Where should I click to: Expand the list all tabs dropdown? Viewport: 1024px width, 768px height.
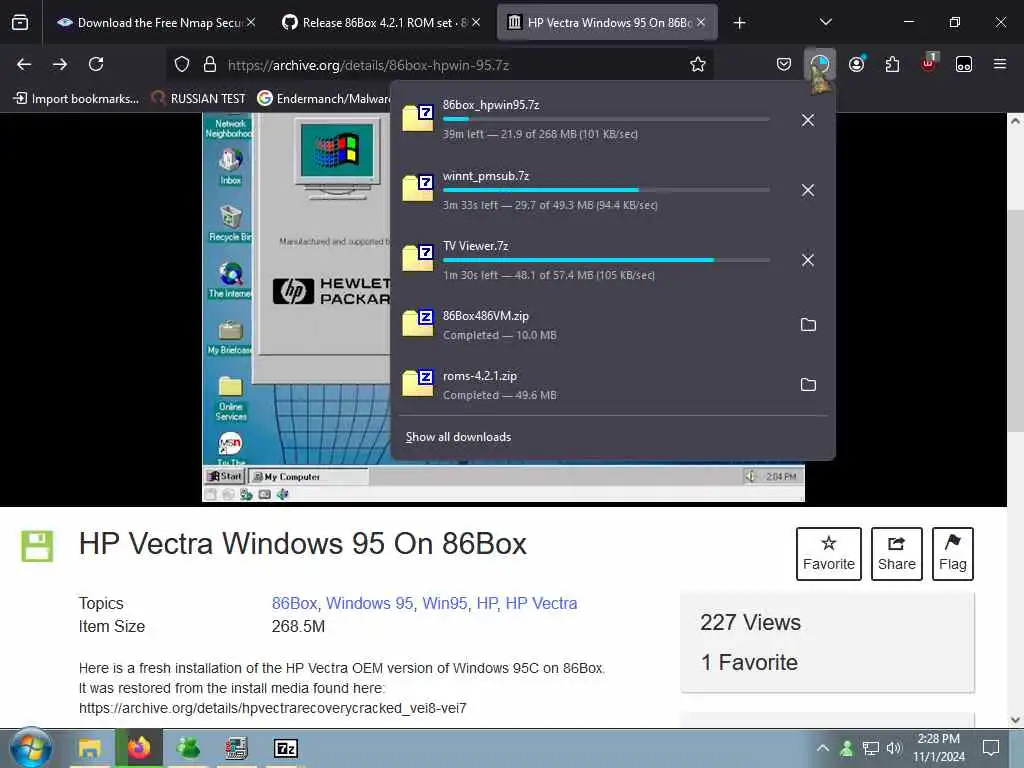point(825,22)
